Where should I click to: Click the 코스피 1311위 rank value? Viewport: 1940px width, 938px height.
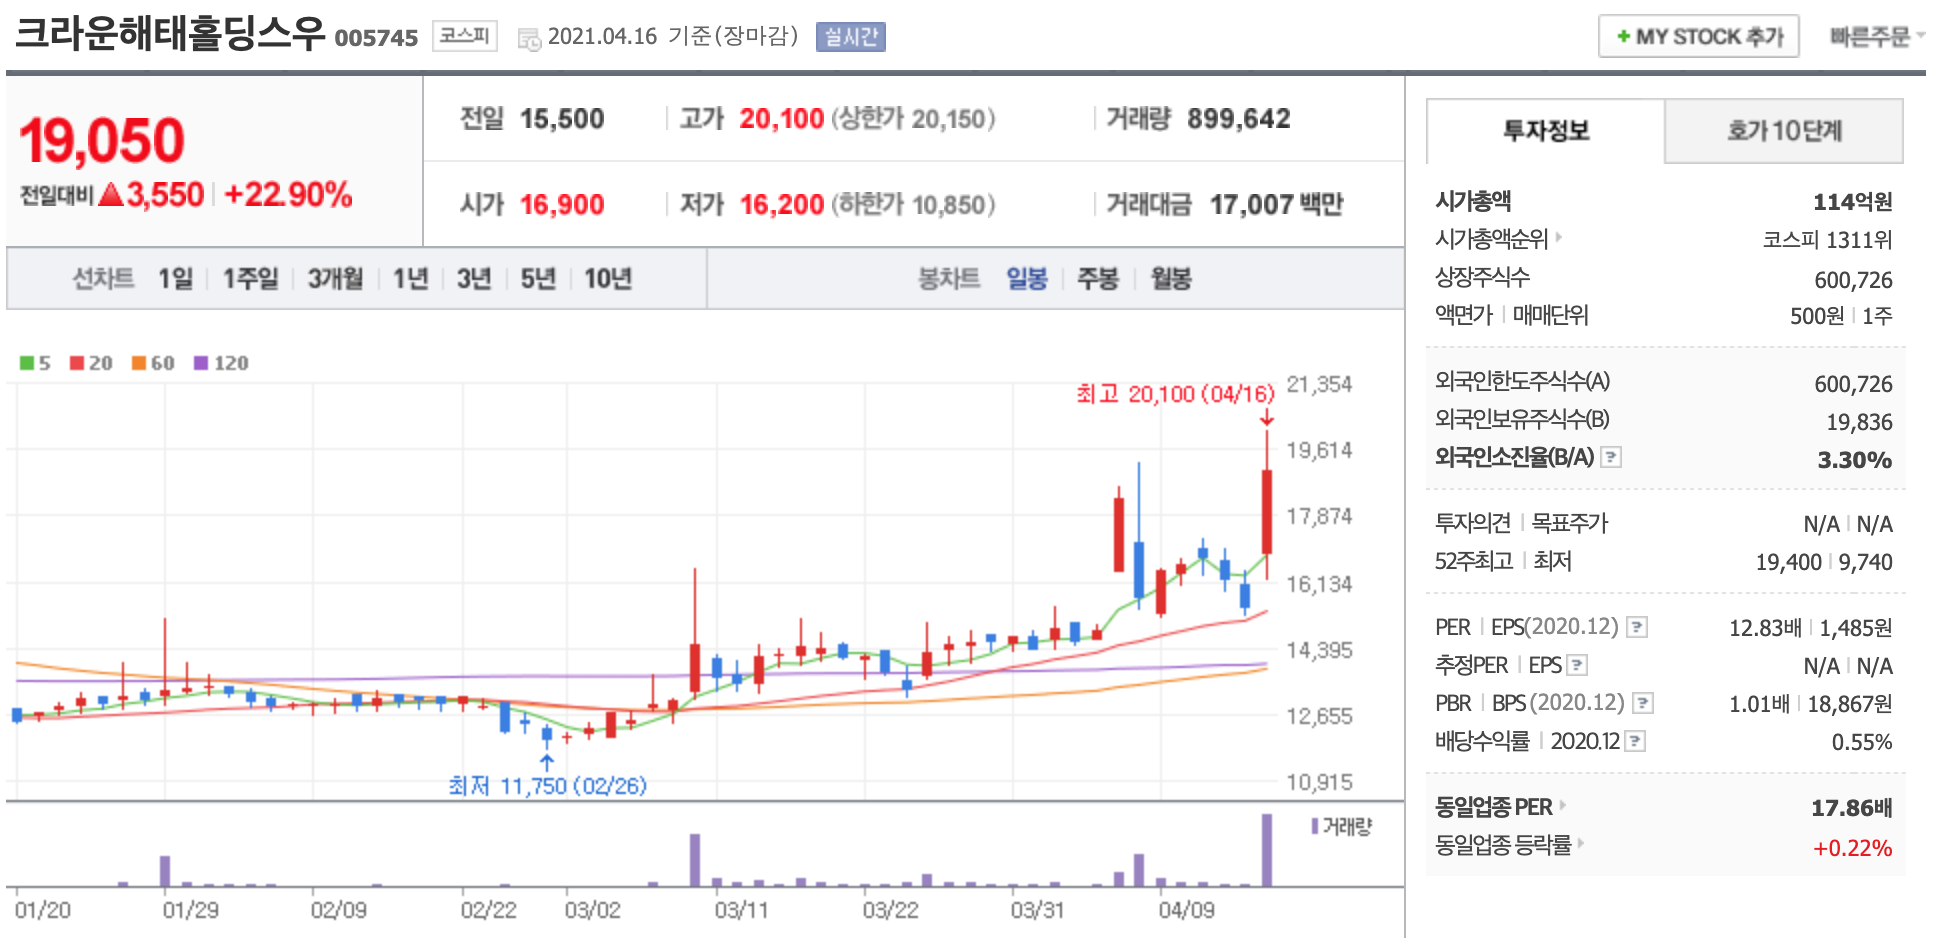pos(1827,240)
